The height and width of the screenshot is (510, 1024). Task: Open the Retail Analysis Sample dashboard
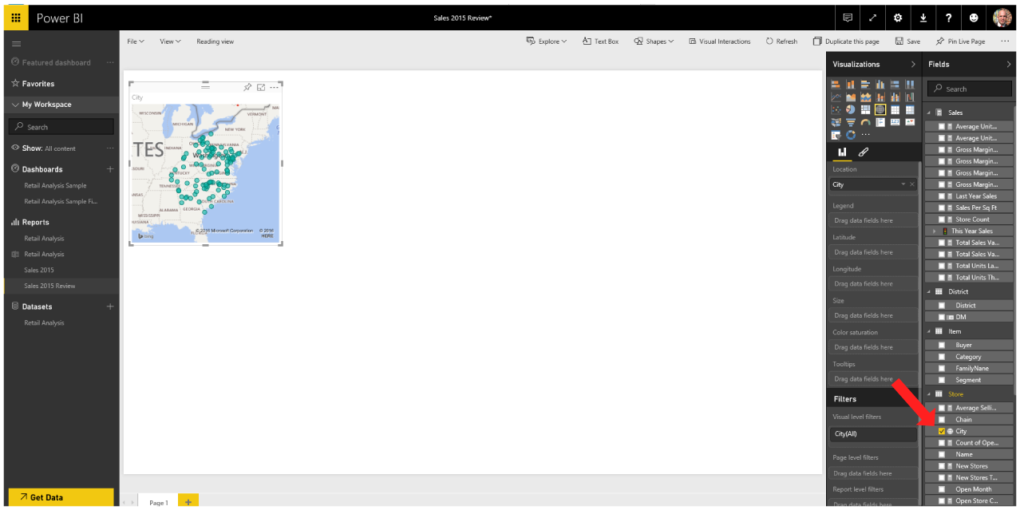55,185
